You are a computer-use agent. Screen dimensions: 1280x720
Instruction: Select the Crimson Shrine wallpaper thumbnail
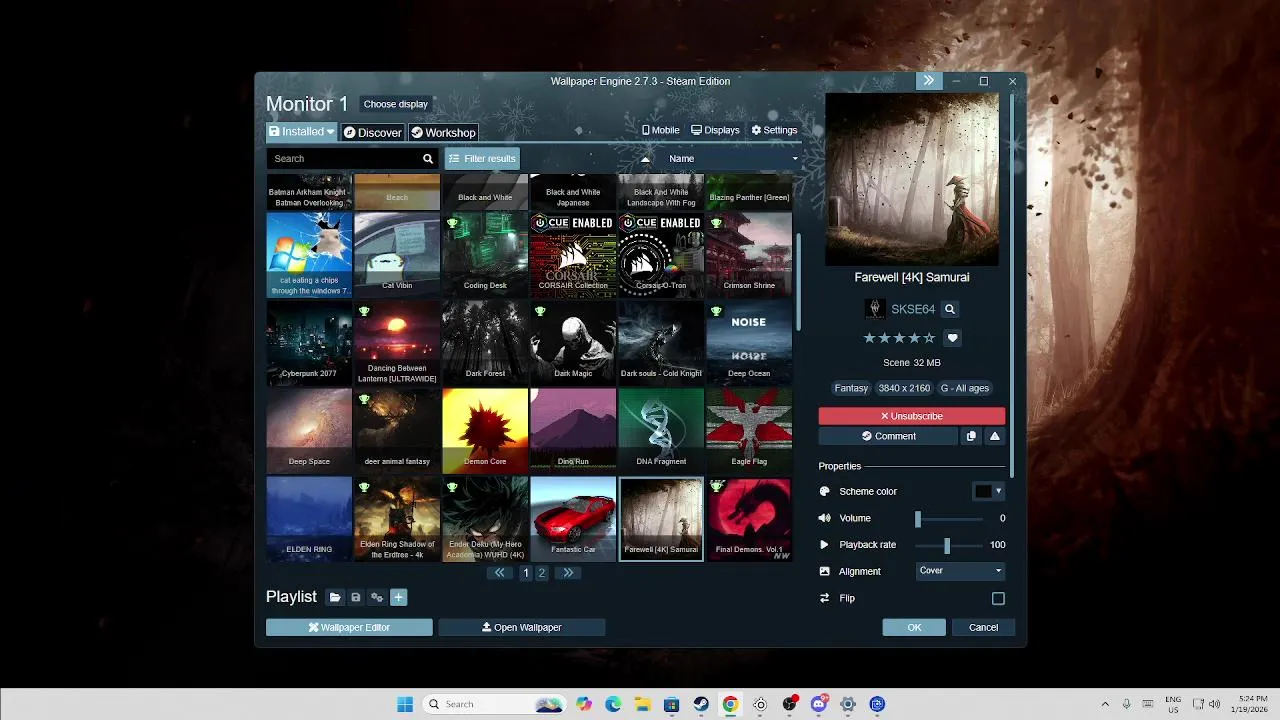point(749,254)
